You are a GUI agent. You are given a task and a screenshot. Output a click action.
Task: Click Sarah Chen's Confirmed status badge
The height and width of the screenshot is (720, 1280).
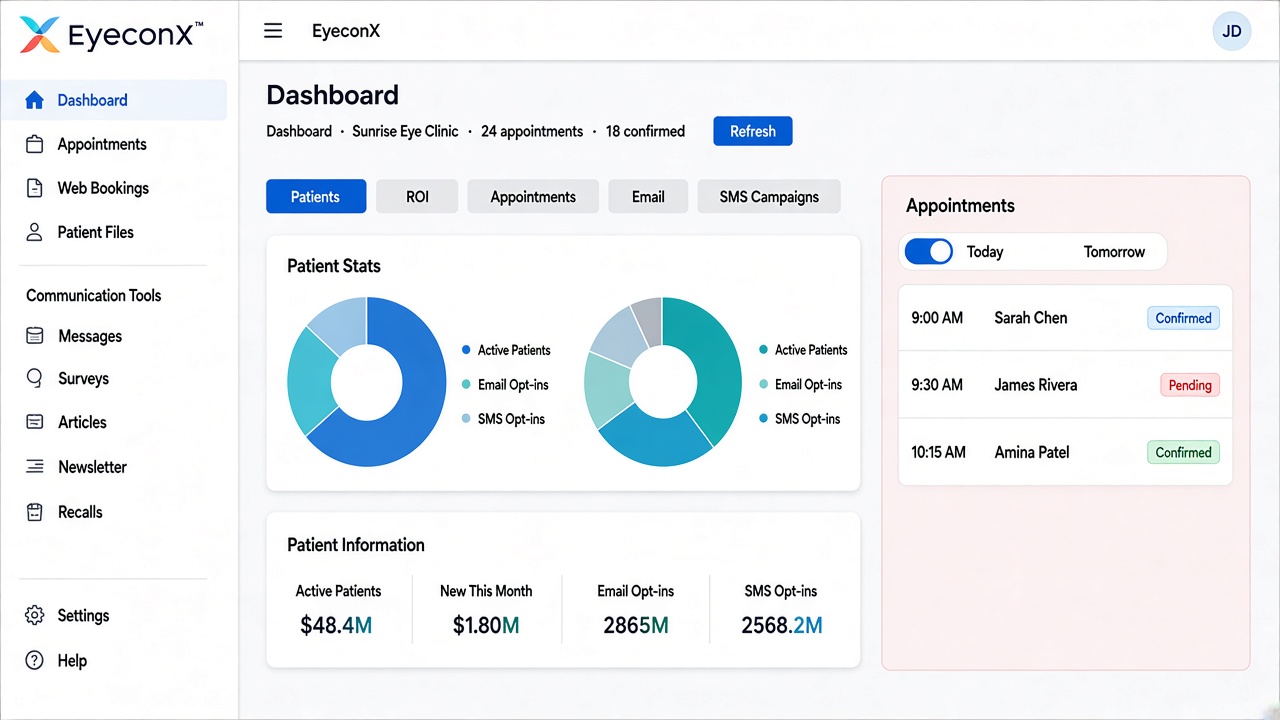(1183, 318)
